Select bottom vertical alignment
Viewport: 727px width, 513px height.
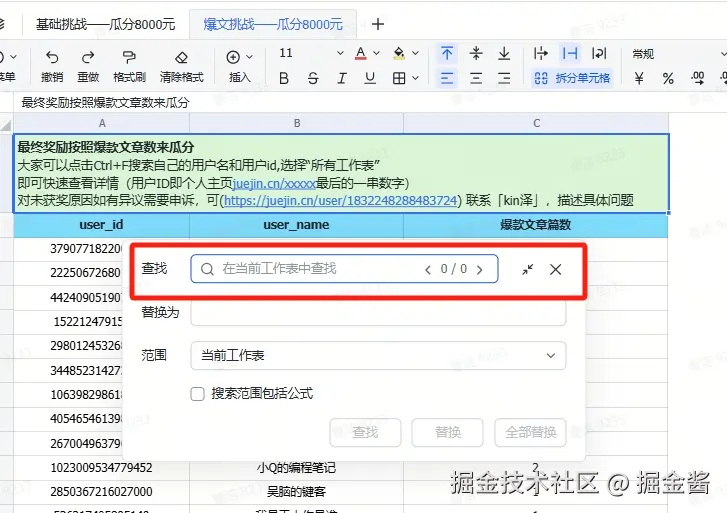(x=504, y=53)
